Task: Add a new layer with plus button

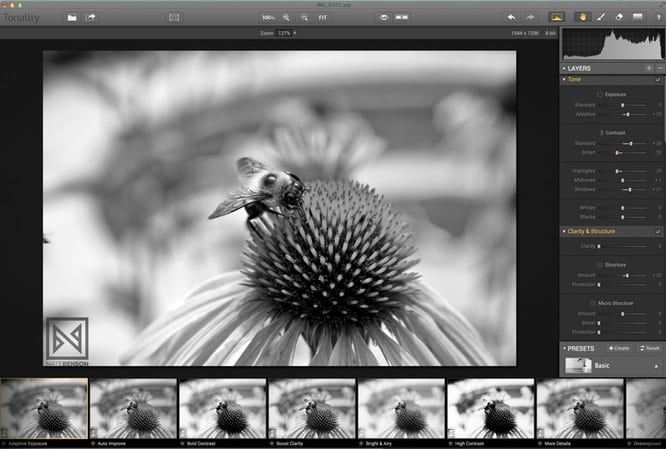Action: click(x=649, y=68)
